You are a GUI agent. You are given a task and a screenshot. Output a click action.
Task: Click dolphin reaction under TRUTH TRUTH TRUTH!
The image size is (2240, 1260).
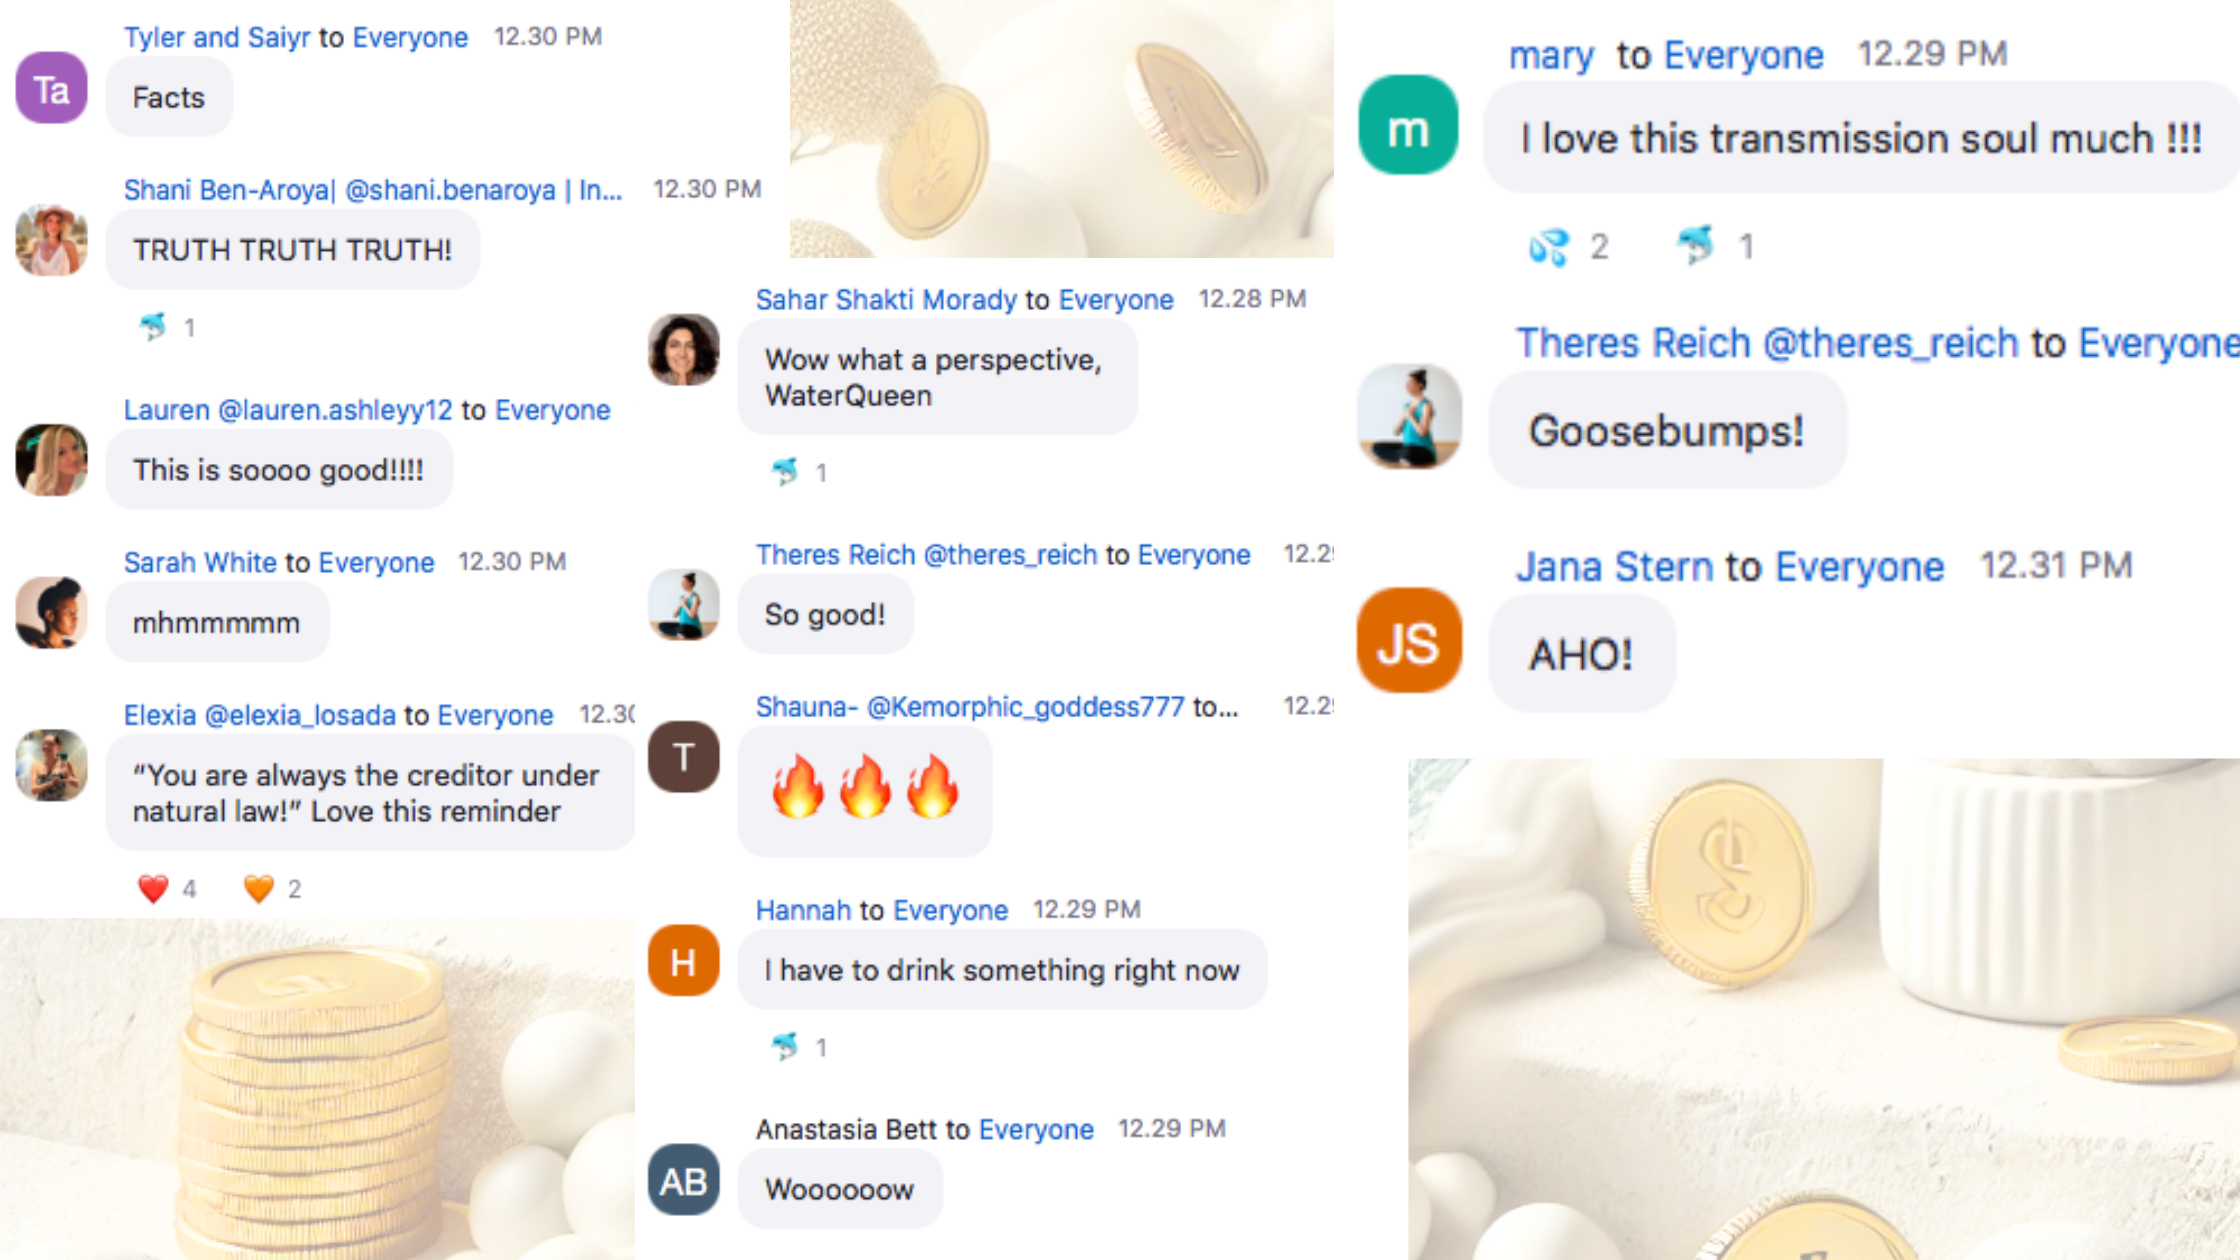(x=153, y=327)
